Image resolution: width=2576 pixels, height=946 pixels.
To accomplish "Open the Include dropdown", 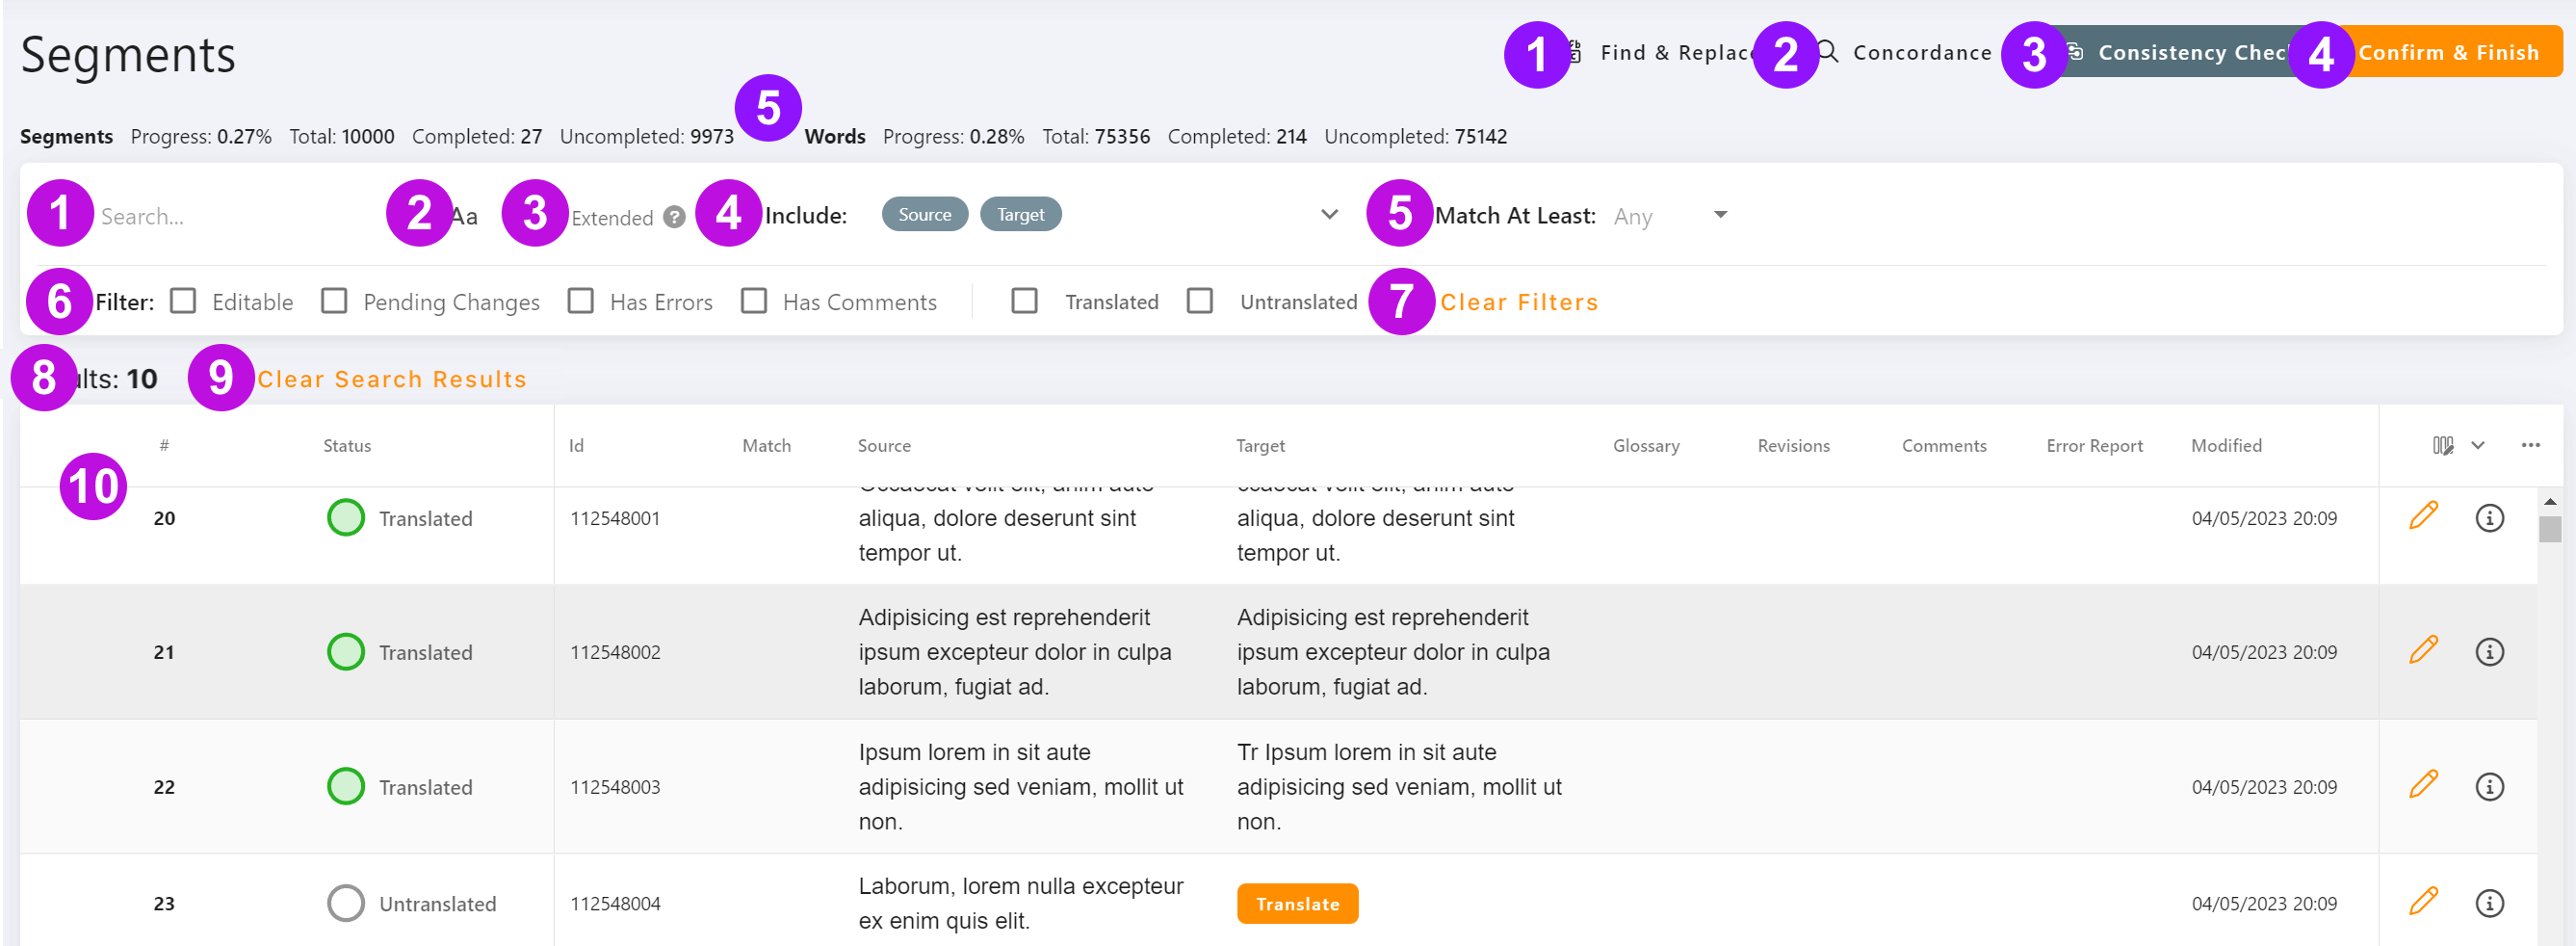I will tap(1330, 214).
